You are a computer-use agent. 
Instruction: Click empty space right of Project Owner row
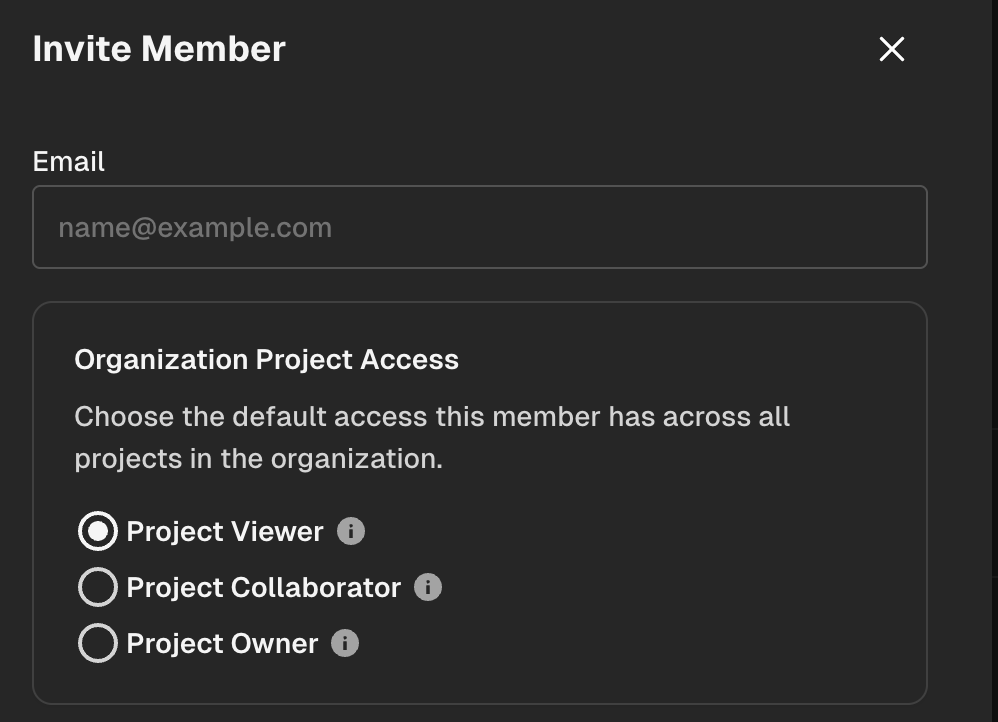[x=640, y=643]
